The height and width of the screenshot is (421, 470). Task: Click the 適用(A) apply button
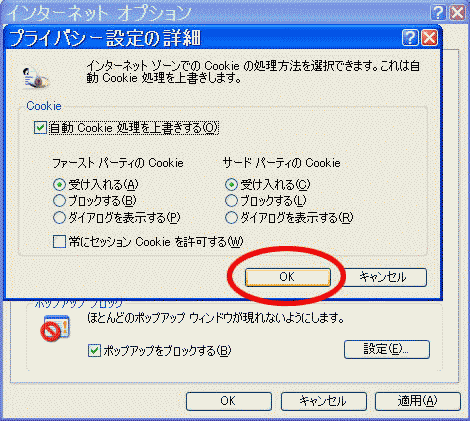(x=418, y=401)
